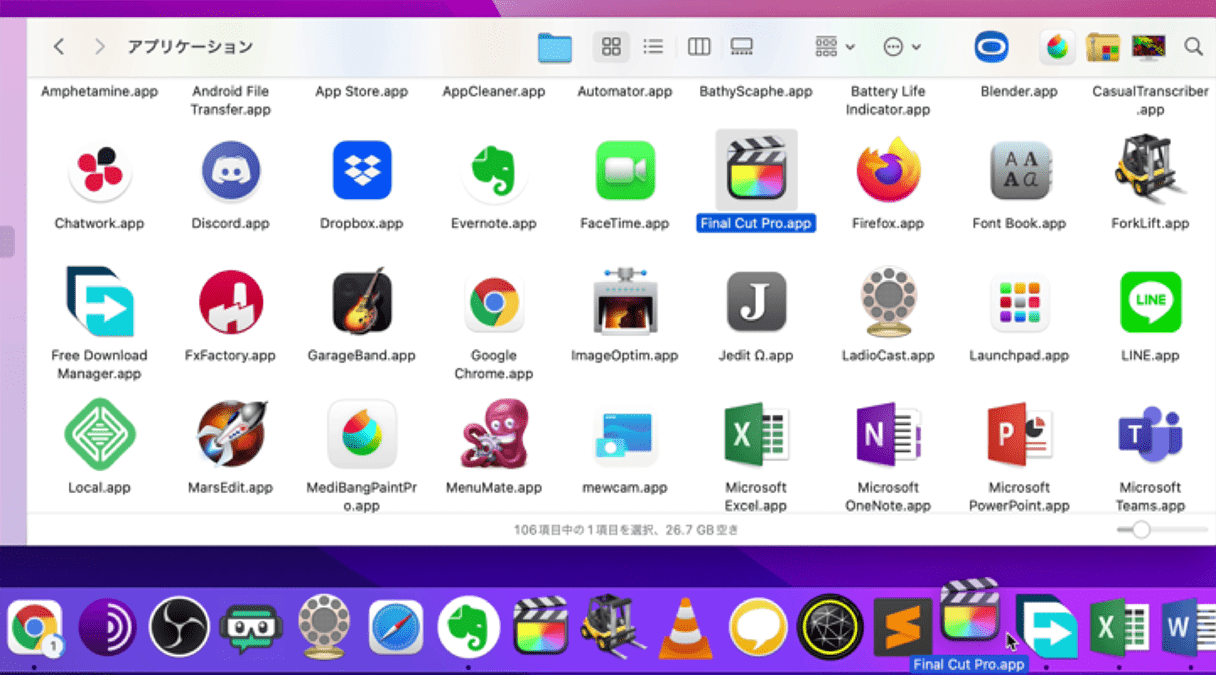Select the LadioCast.app icon in Finder
This screenshot has height=675, width=1216.
tap(888, 301)
